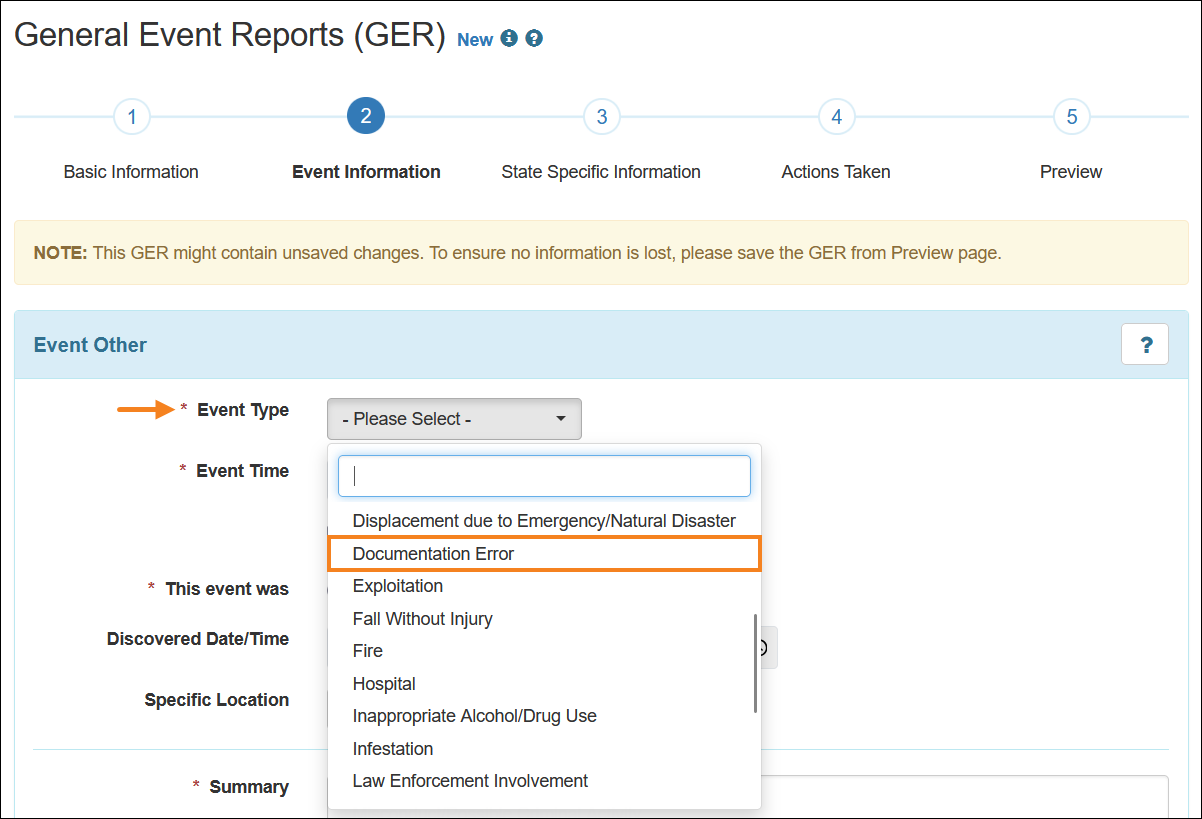Switch to step 5 Preview
The height and width of the screenshot is (819, 1202).
(x=1071, y=117)
